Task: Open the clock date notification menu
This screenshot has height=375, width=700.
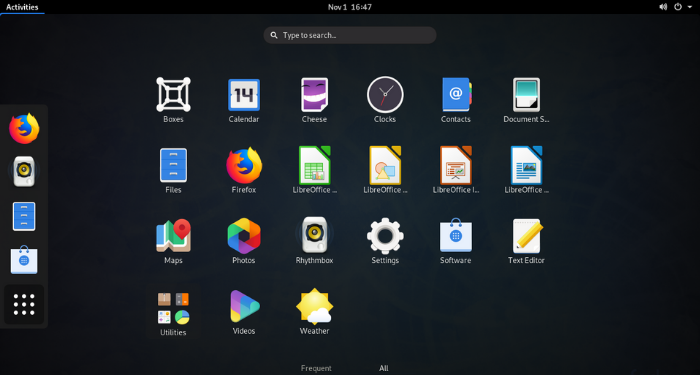Action: pos(350,7)
